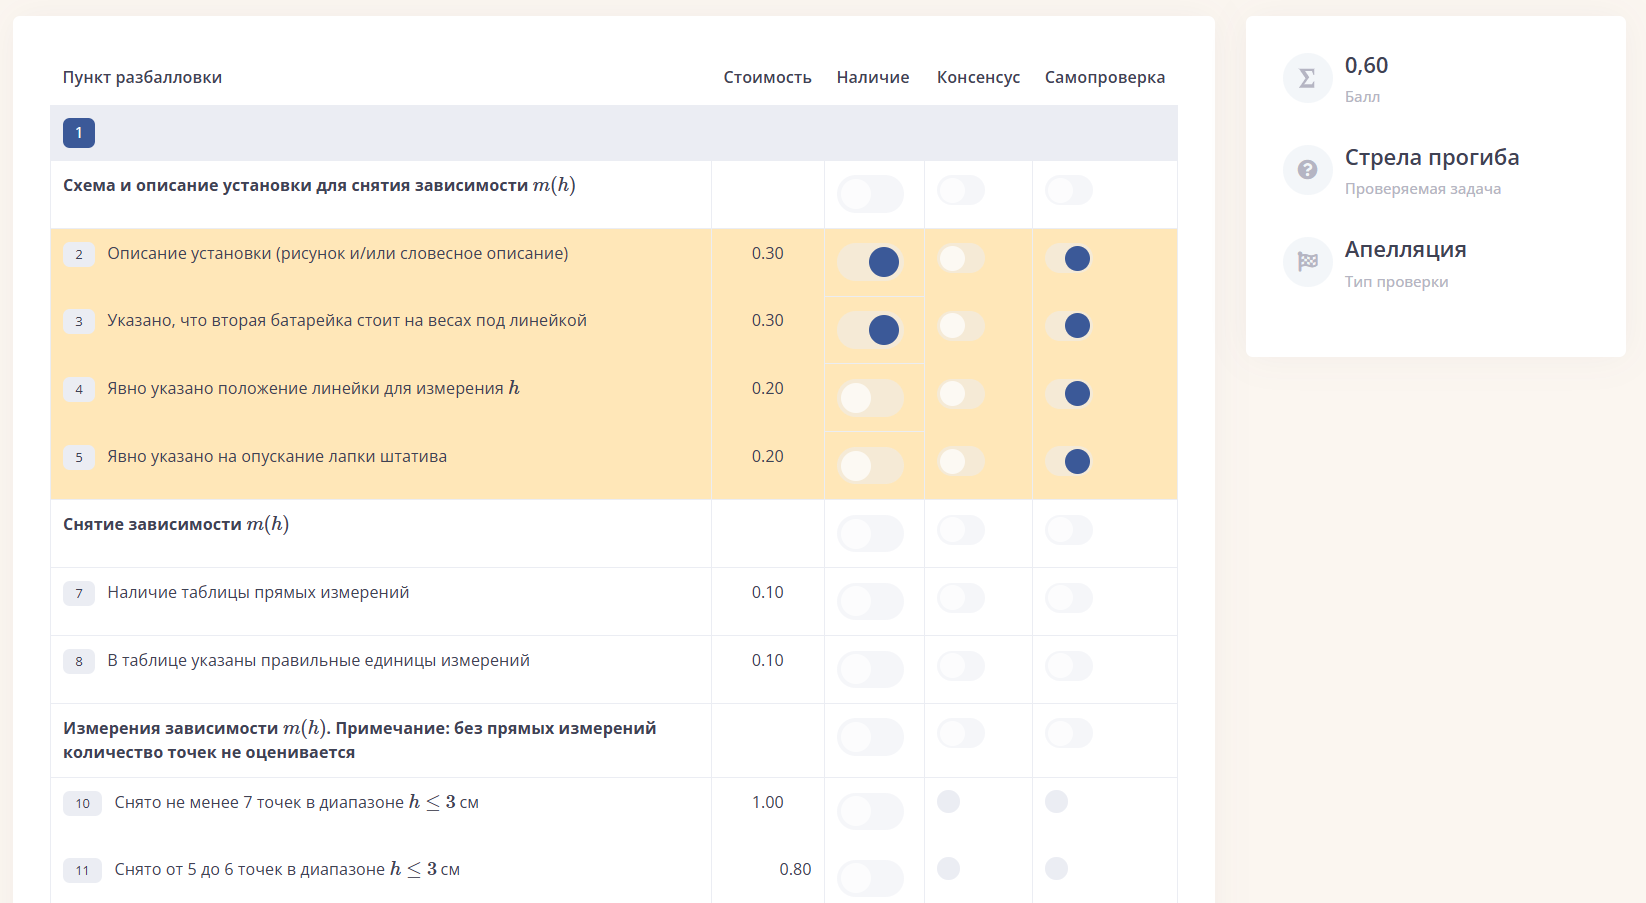
Task: Click the item number 2 badge
Action: click(x=79, y=254)
